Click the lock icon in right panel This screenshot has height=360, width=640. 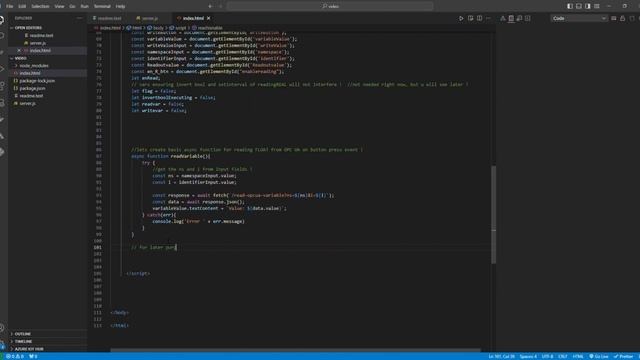(x=622, y=18)
